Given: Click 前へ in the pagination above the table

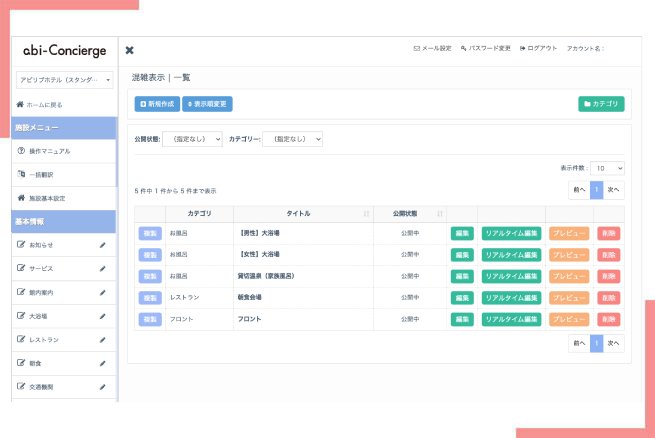Looking at the screenshot, I should [579, 190].
